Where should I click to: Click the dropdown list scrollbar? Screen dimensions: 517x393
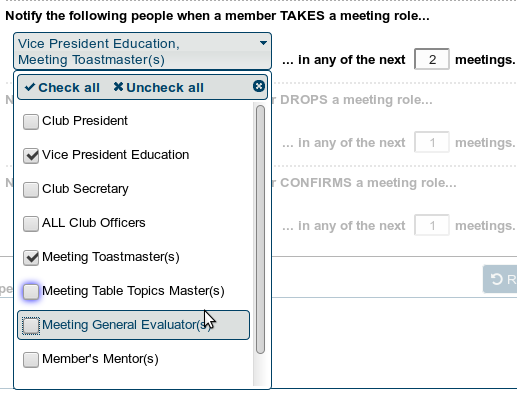[261, 229]
